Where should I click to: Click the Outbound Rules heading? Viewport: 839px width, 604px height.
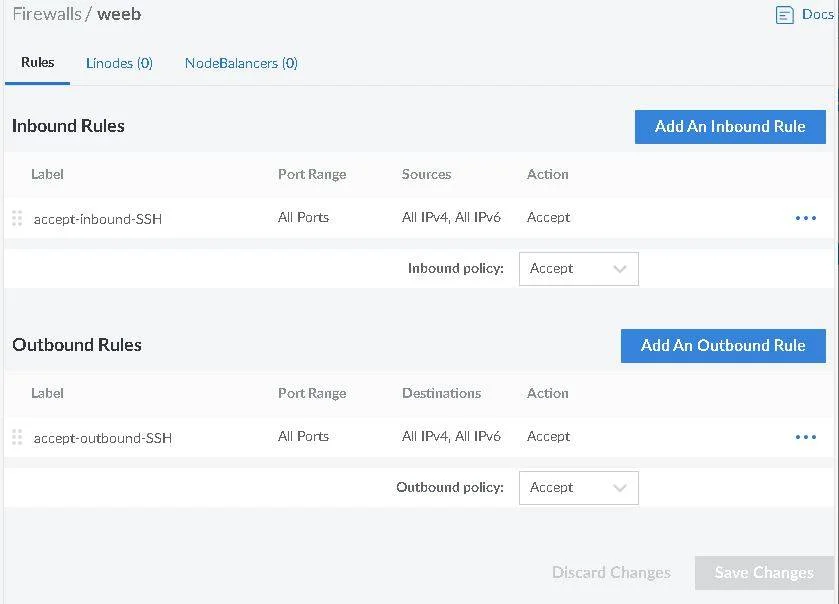point(77,345)
